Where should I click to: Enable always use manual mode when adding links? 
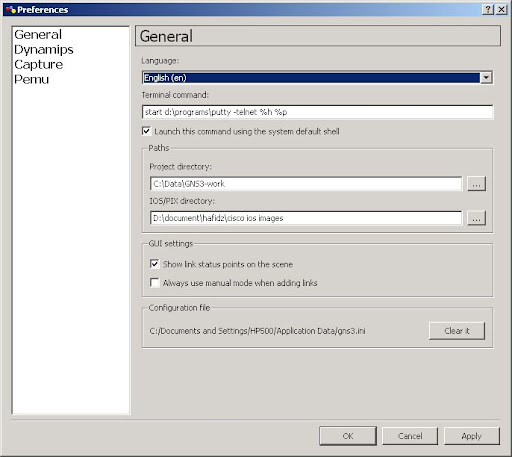[154, 283]
